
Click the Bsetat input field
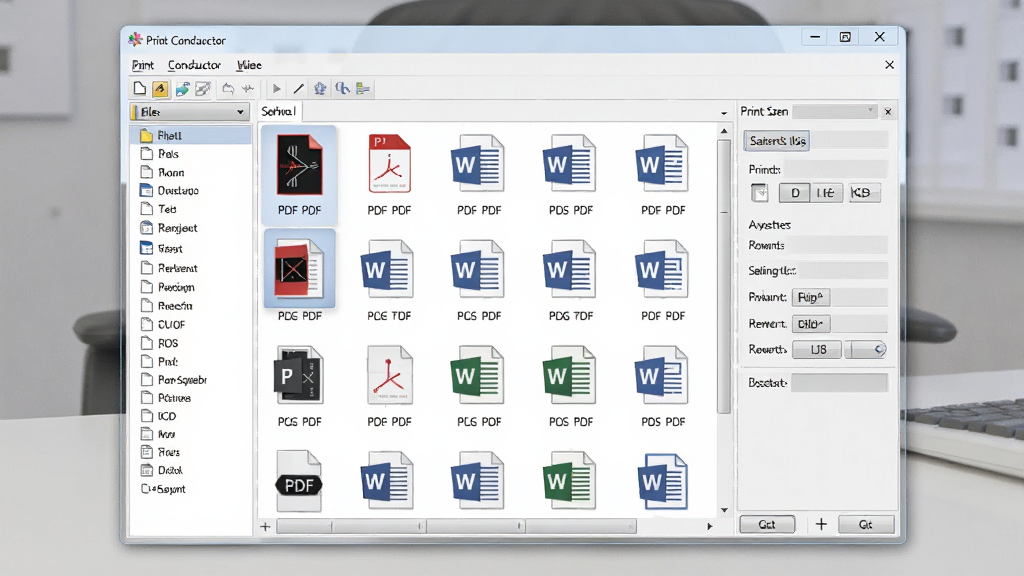coord(839,383)
